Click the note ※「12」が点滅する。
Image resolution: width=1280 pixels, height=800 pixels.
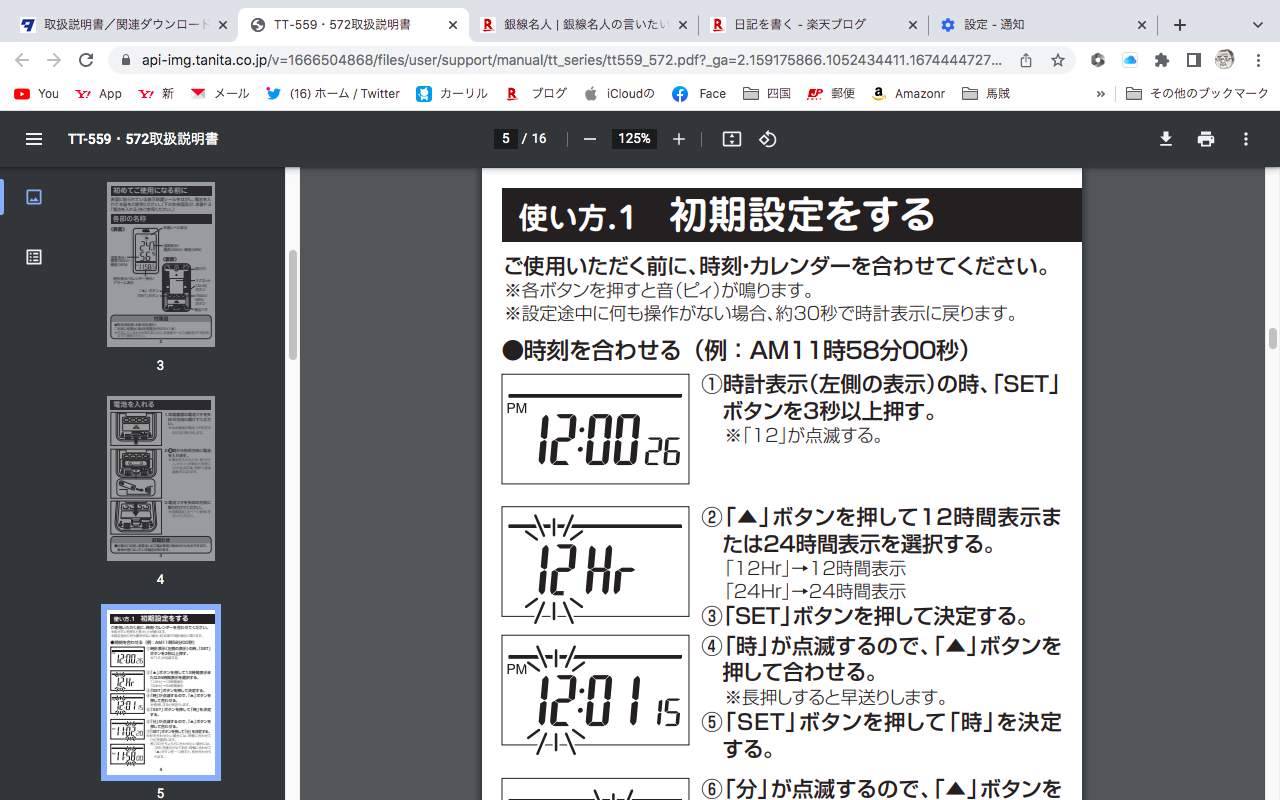pos(805,436)
